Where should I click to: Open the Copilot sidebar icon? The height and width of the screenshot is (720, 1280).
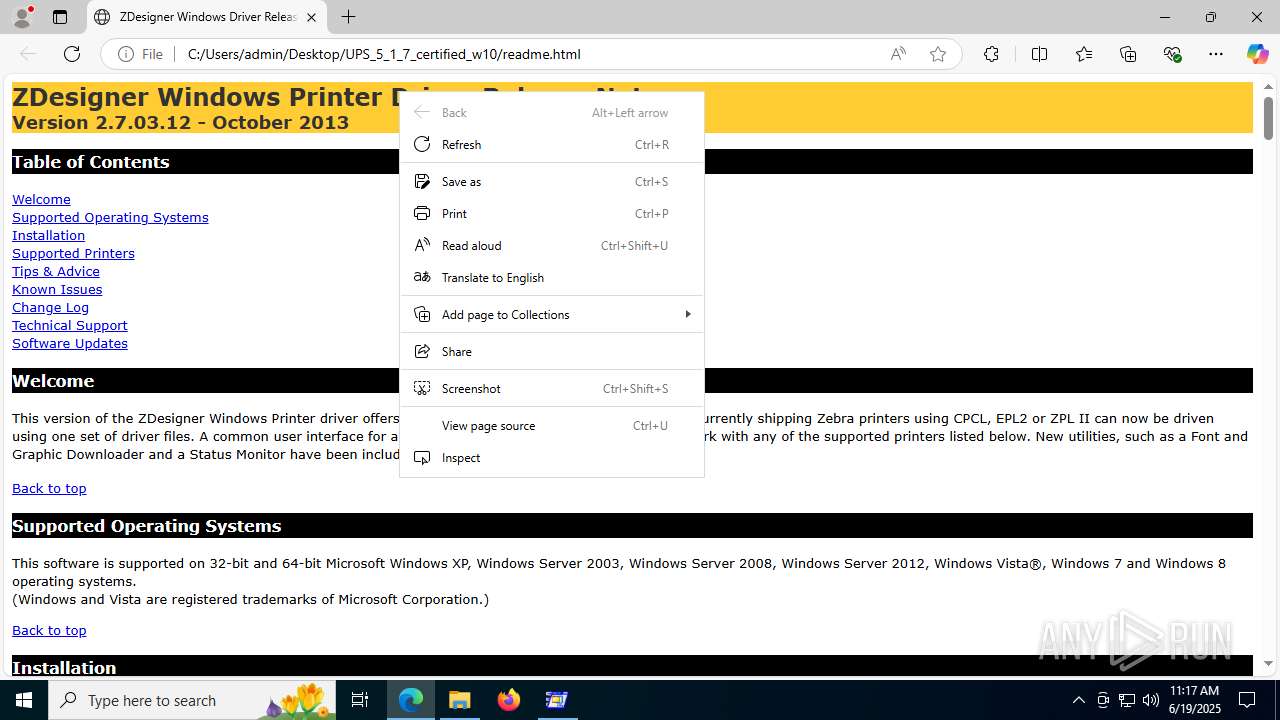tap(1257, 54)
